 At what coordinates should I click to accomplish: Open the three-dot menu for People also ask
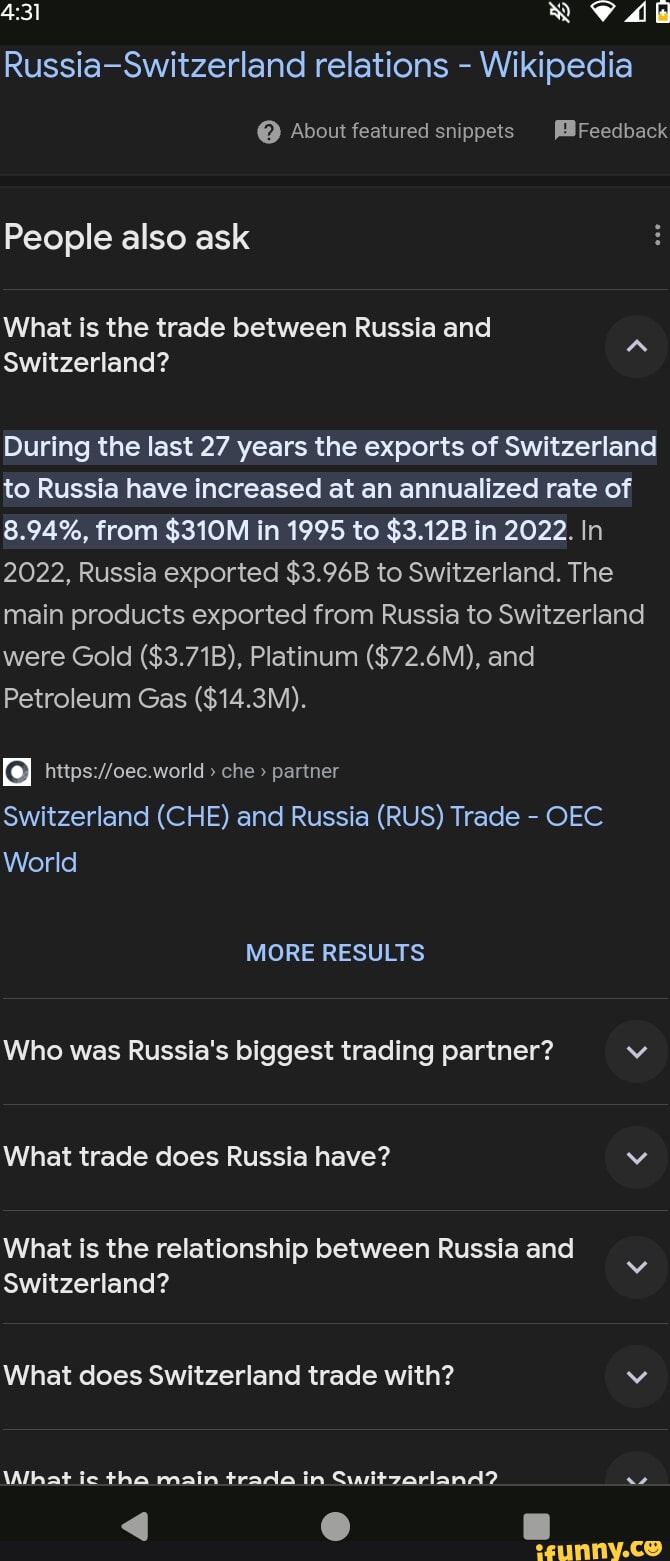click(x=655, y=234)
